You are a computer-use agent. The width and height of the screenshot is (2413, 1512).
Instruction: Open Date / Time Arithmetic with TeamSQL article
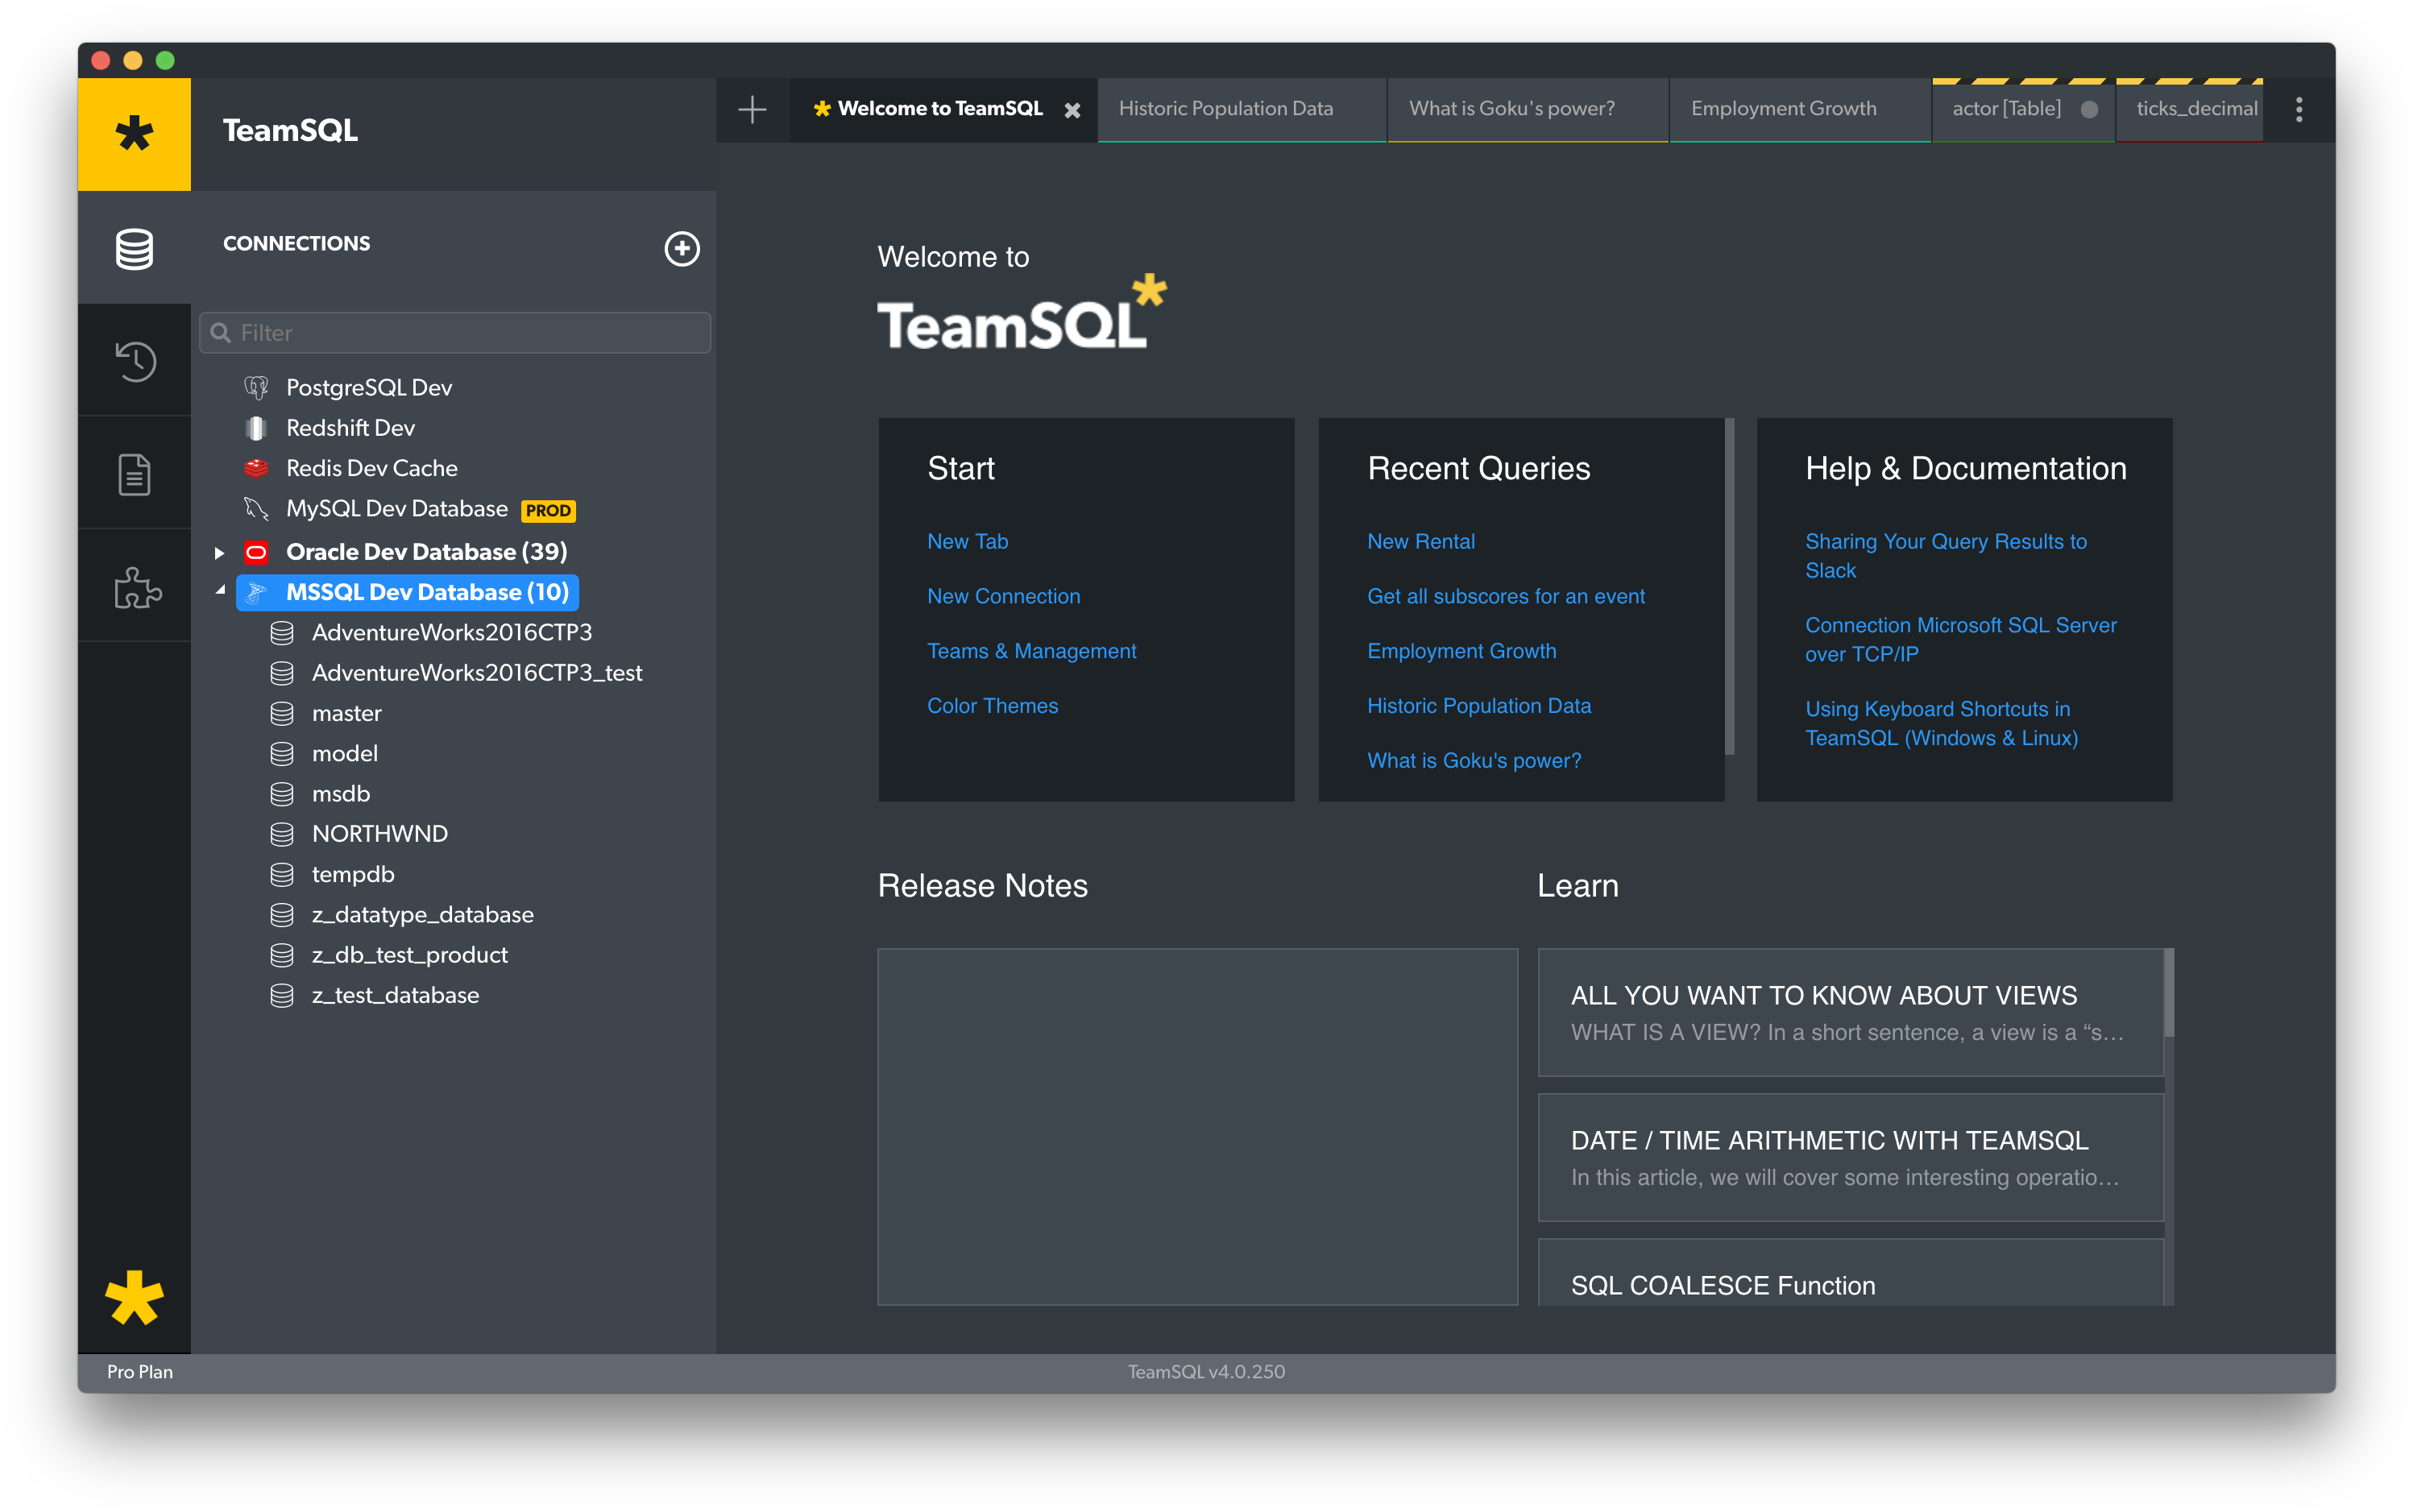tap(1850, 1157)
